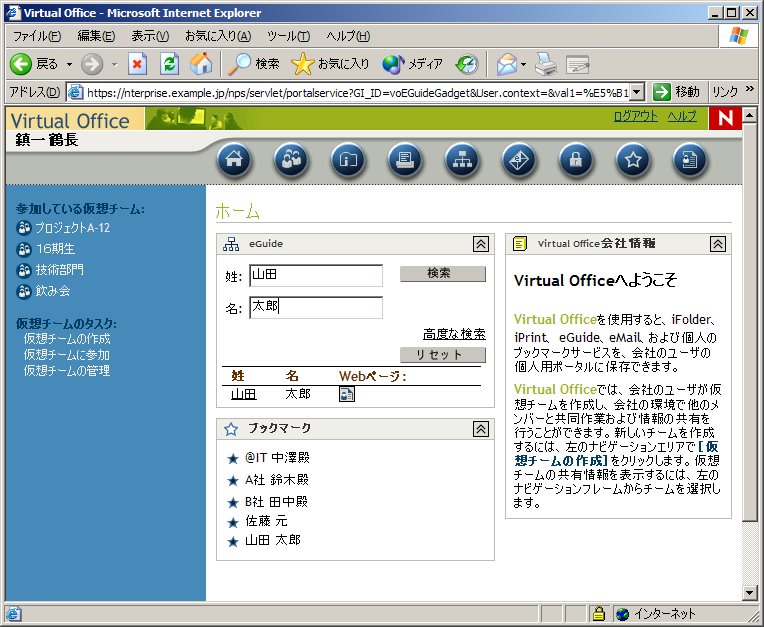Open the iPrint printer round icon

(405, 159)
